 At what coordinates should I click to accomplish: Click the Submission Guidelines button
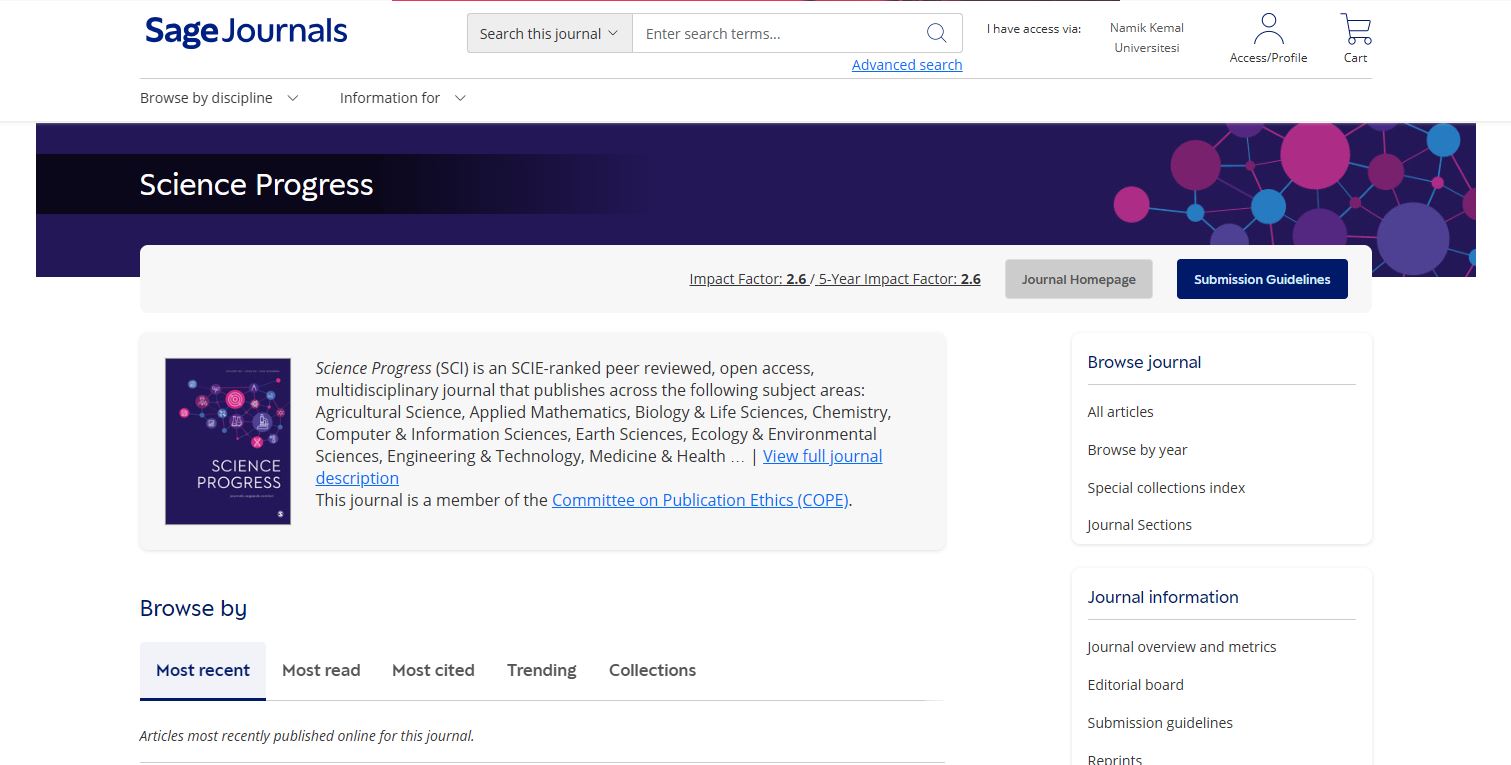[1262, 279]
